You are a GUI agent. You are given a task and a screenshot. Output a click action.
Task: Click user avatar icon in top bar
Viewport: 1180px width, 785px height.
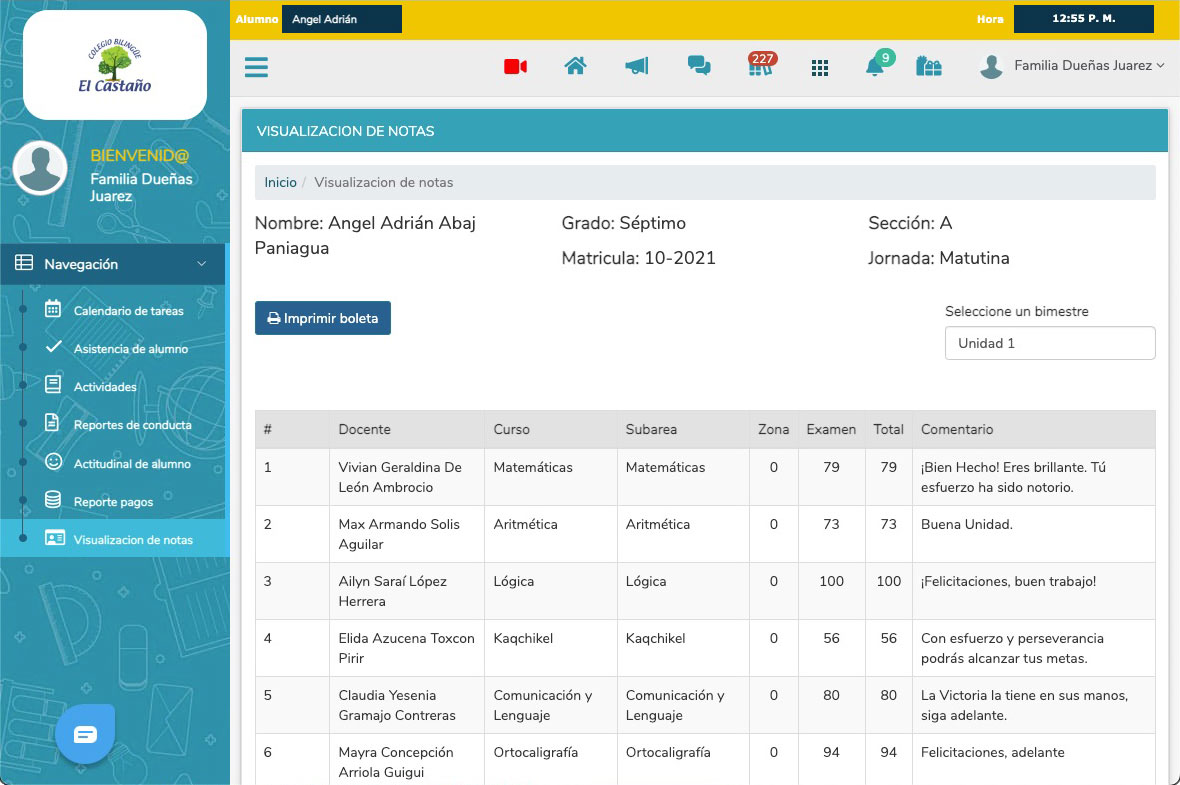click(992, 67)
